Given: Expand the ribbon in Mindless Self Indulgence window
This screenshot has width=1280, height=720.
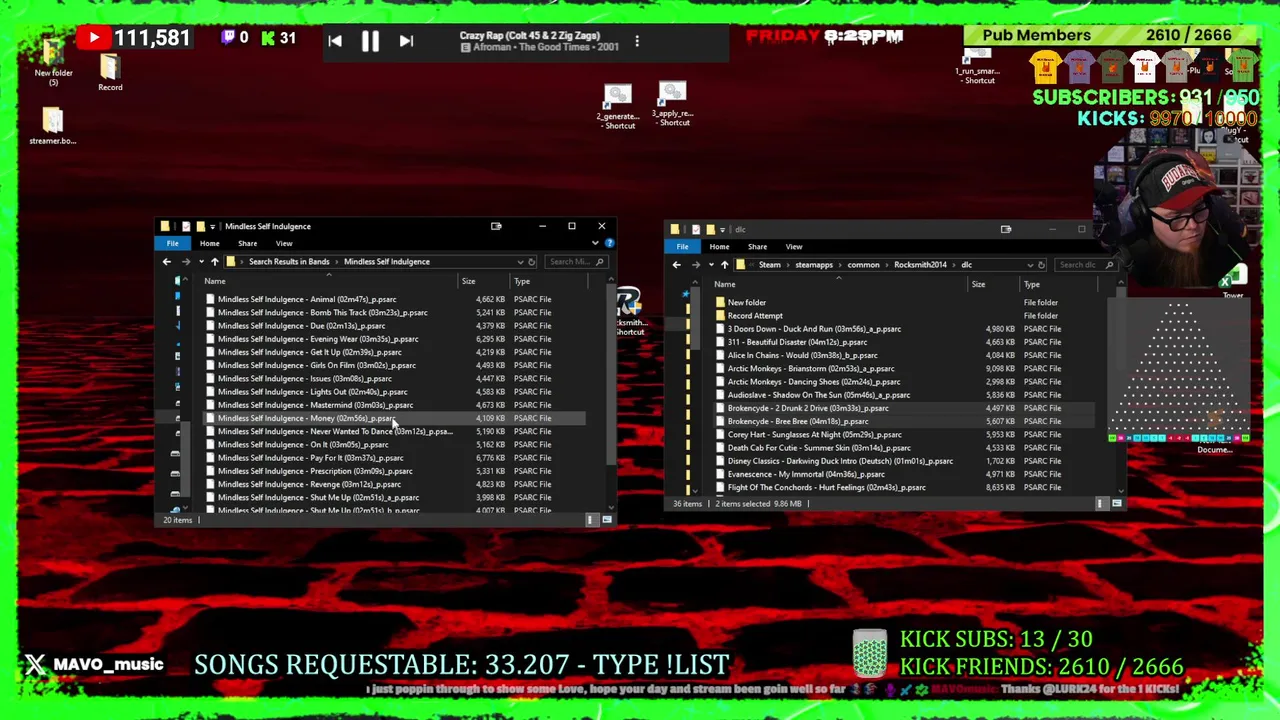Looking at the screenshot, I should tap(596, 243).
